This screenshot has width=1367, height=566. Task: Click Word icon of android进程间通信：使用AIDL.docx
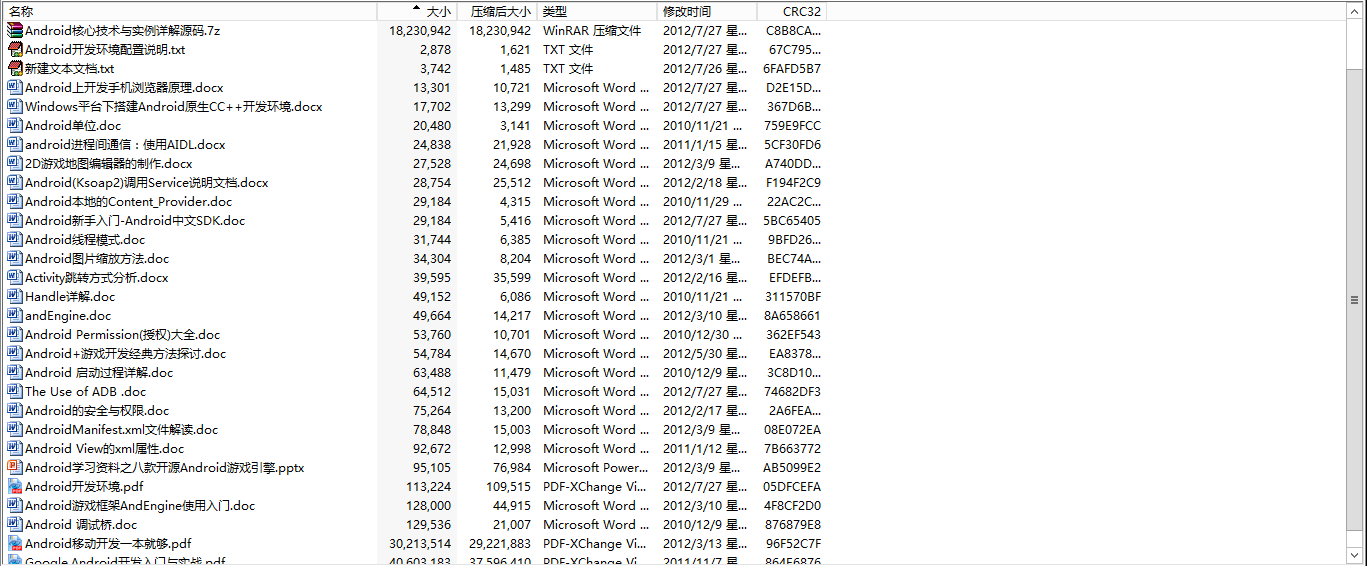pyautogui.click(x=15, y=144)
